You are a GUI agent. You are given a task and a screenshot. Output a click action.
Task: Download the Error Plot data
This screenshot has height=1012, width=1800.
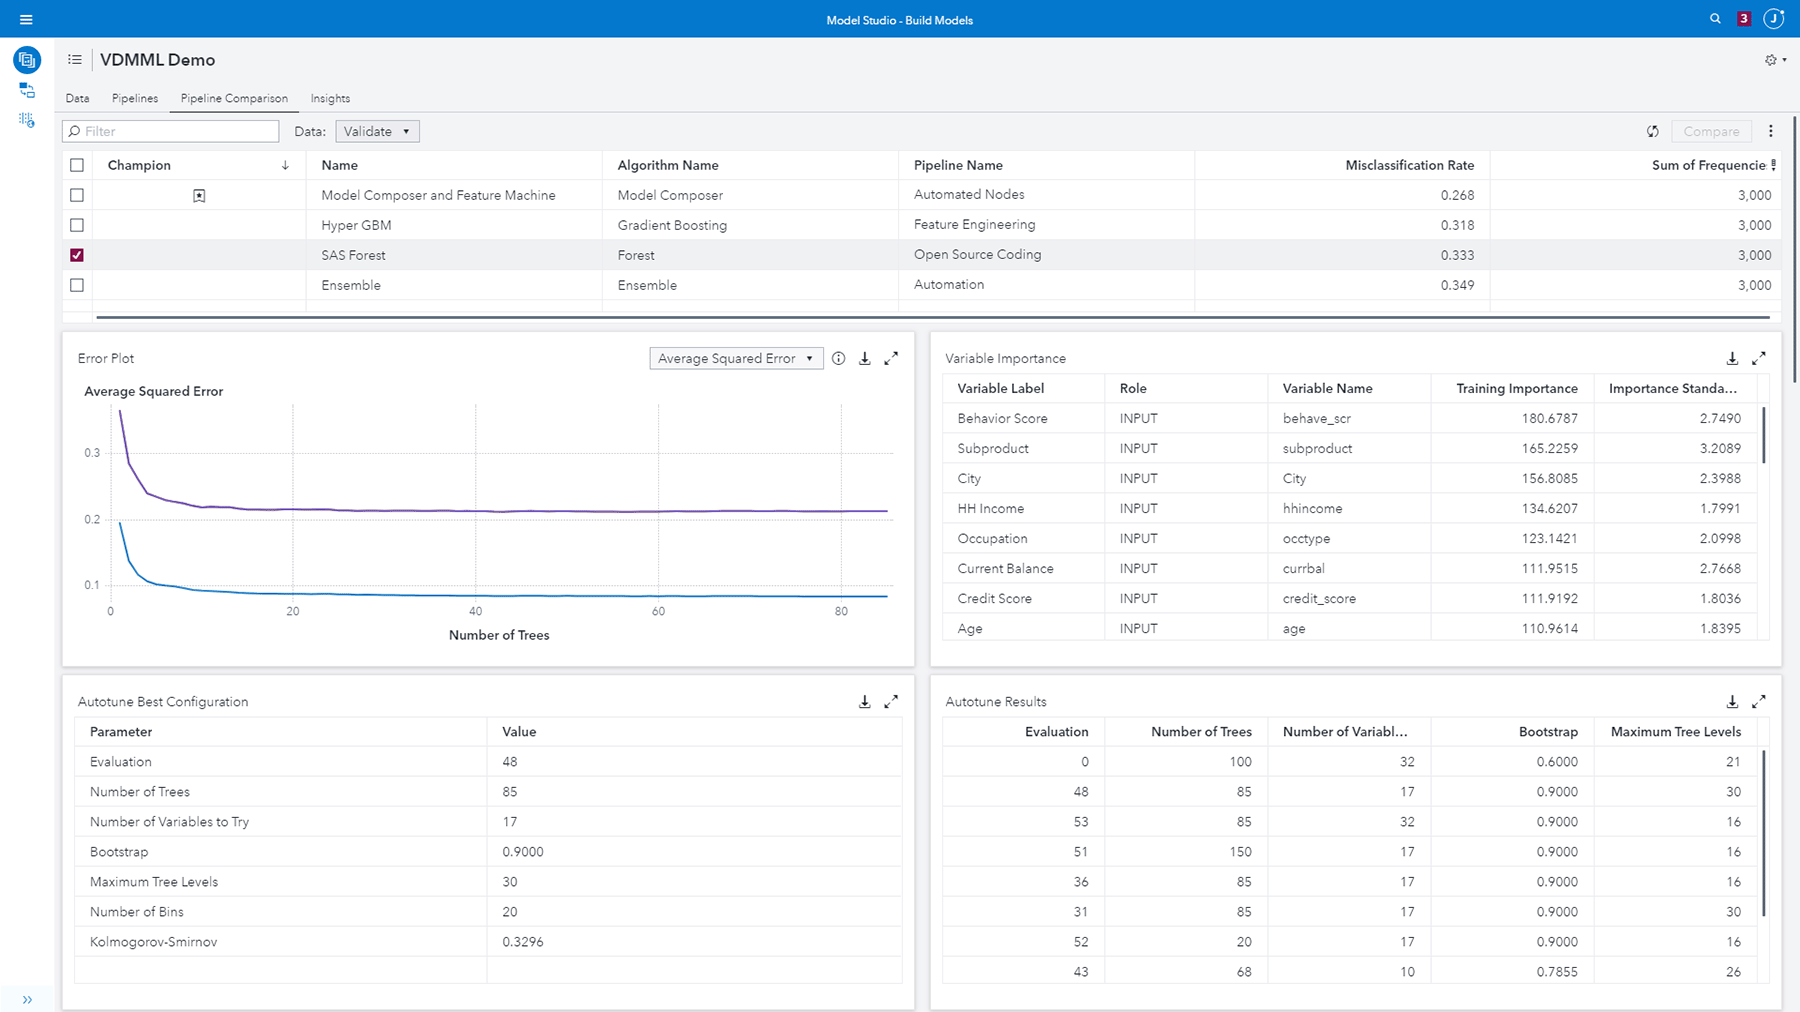pyautogui.click(x=865, y=358)
